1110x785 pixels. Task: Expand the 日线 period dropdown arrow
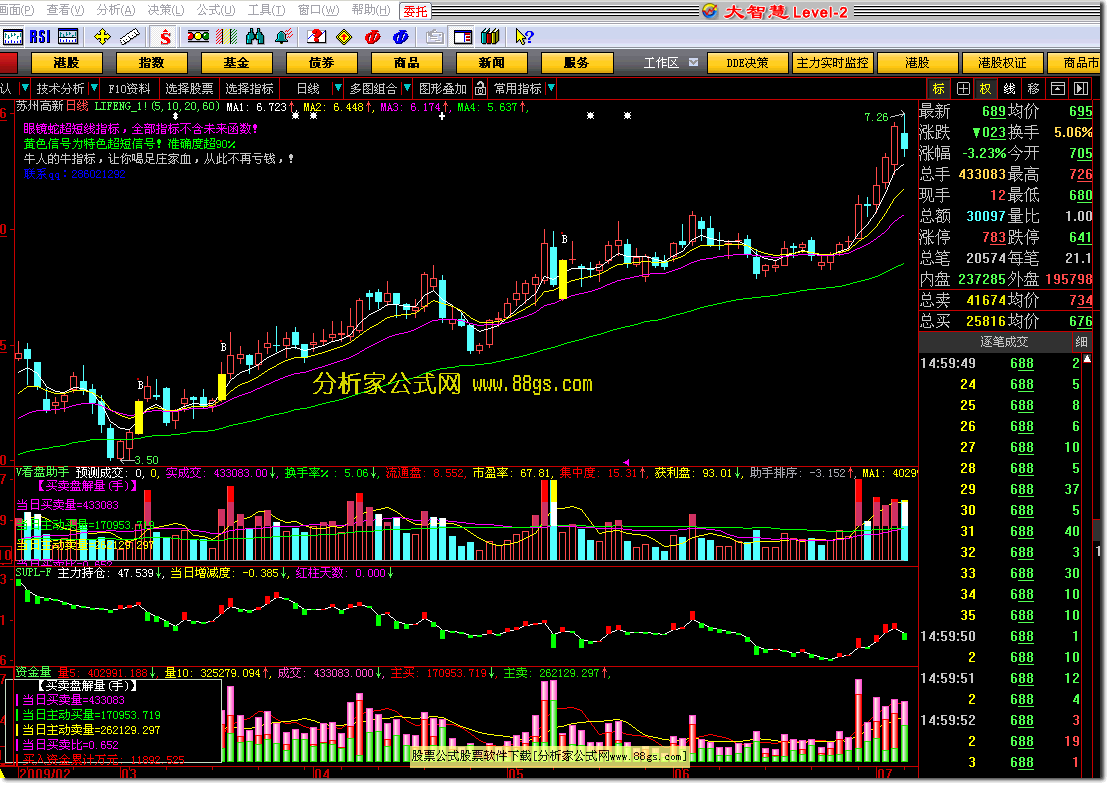point(337,88)
